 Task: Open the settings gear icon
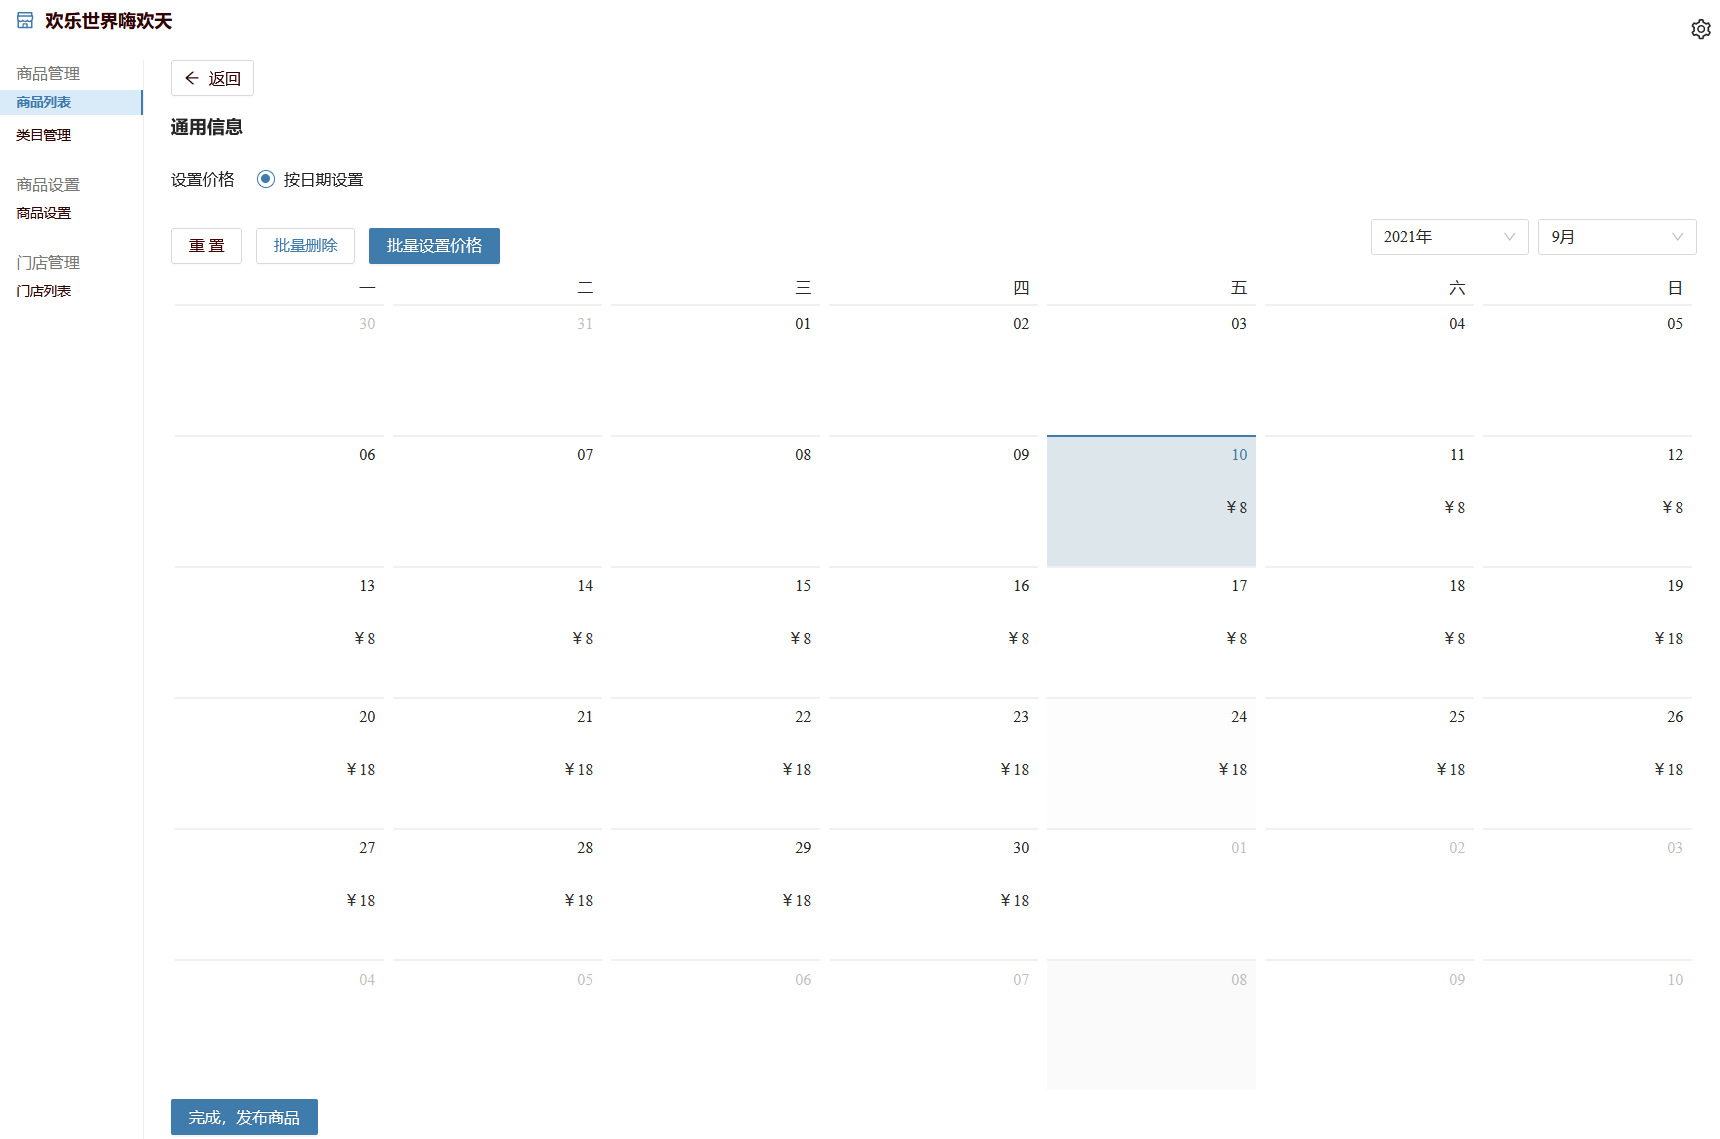coord(1700,29)
